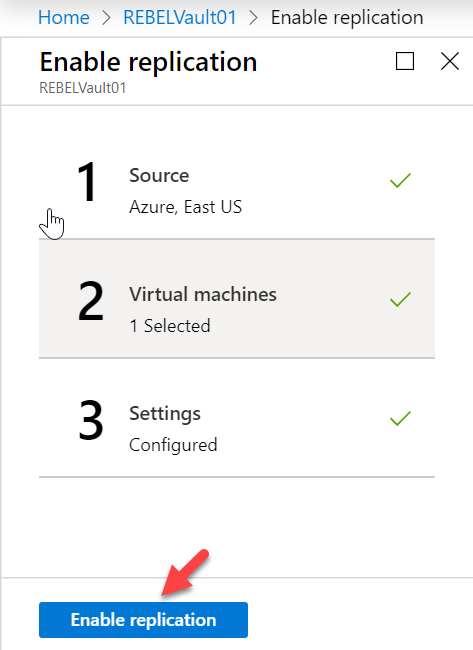Click the large step number 3
The height and width of the screenshot is (650, 473).
click(x=90, y=420)
